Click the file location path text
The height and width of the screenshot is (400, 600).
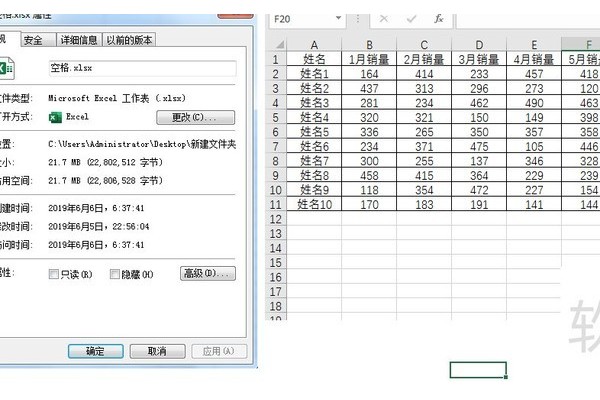[x=142, y=144]
